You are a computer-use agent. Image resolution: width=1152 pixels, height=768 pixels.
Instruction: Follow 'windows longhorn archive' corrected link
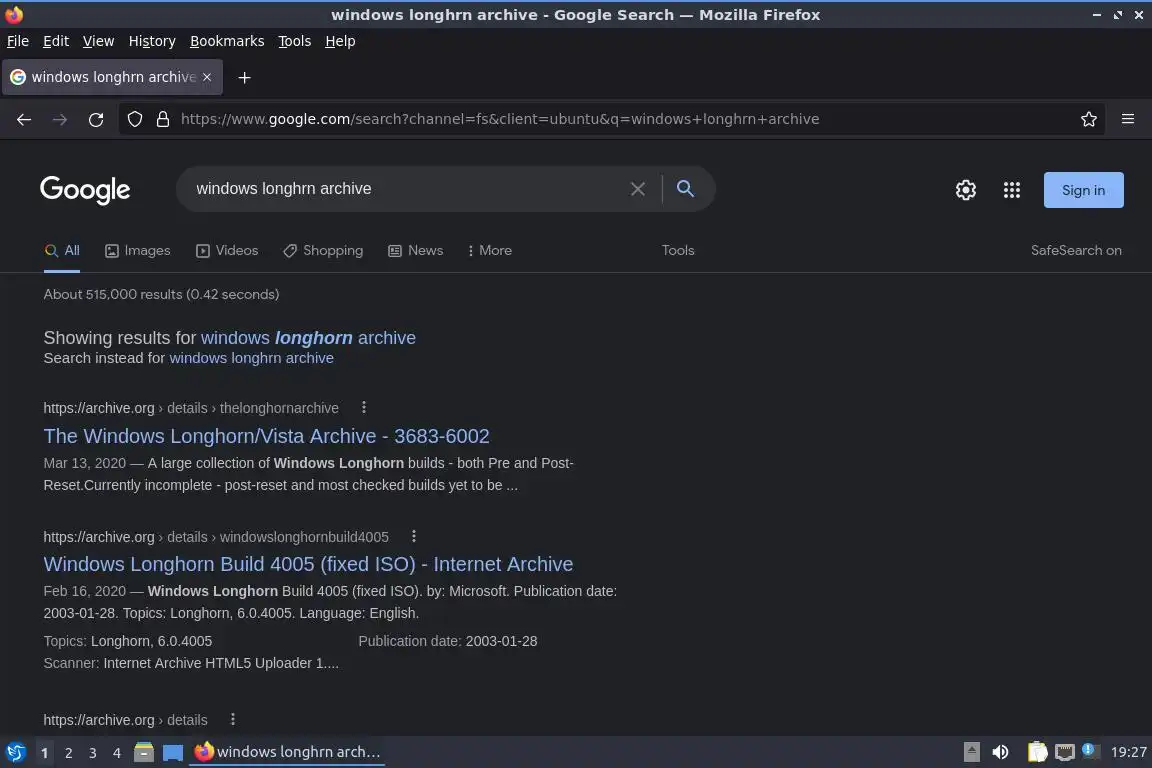pos(309,338)
